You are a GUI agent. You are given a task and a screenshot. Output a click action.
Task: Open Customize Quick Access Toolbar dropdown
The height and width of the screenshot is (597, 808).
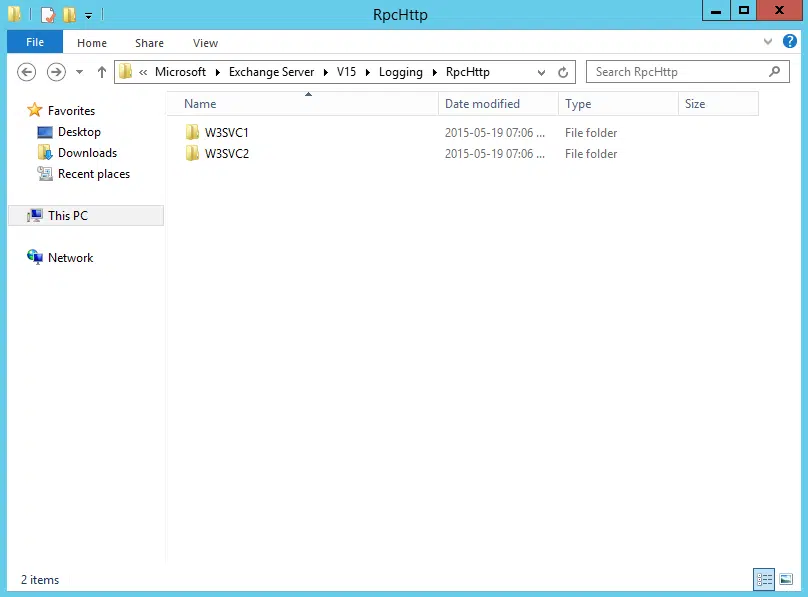click(89, 15)
